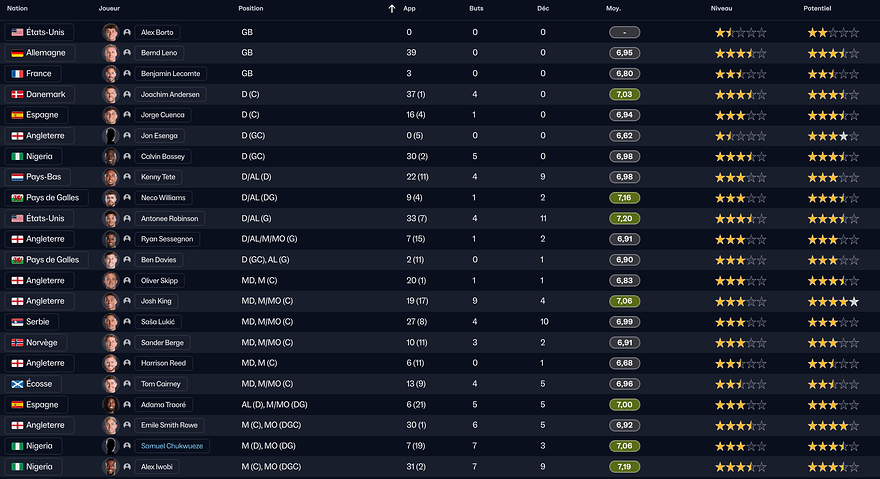
Task: Click the person icon next to Calvin Bassey
Action: point(127,156)
